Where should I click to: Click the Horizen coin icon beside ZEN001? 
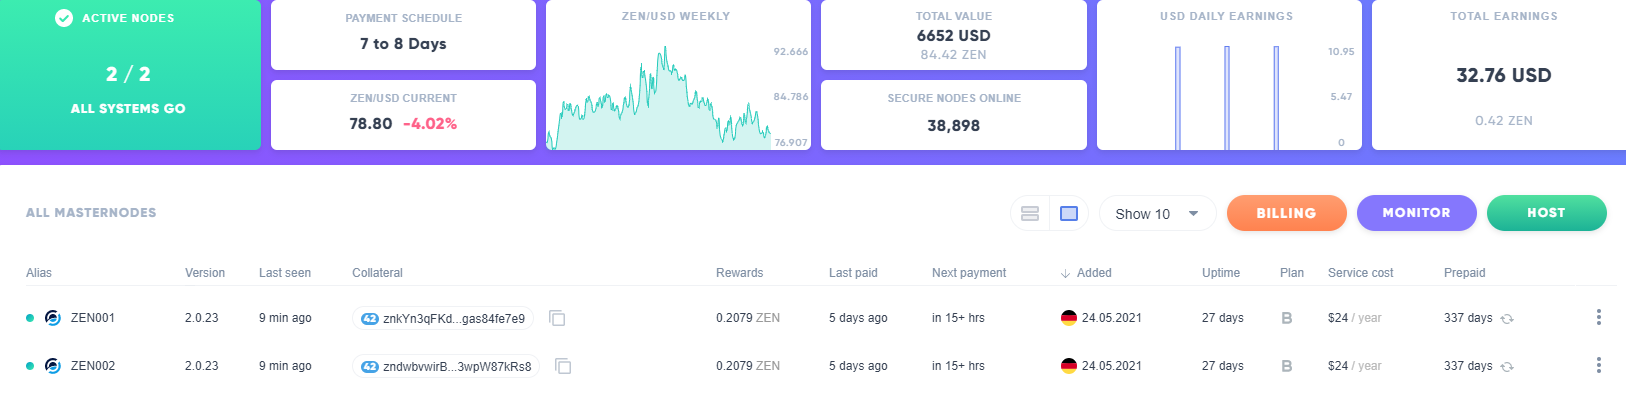53,318
